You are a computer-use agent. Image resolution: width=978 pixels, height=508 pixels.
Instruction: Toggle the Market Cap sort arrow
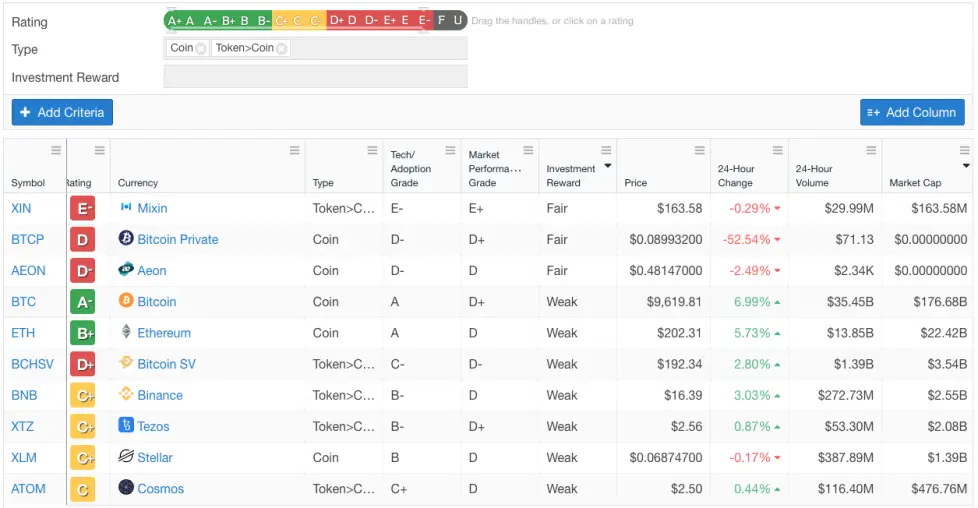point(966,166)
